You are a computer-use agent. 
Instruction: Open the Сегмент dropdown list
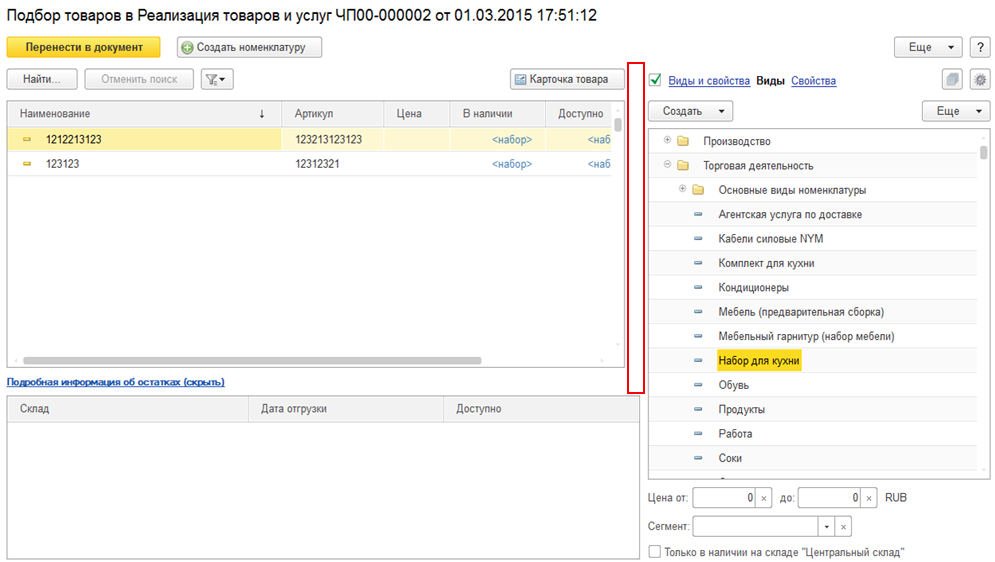(x=826, y=526)
